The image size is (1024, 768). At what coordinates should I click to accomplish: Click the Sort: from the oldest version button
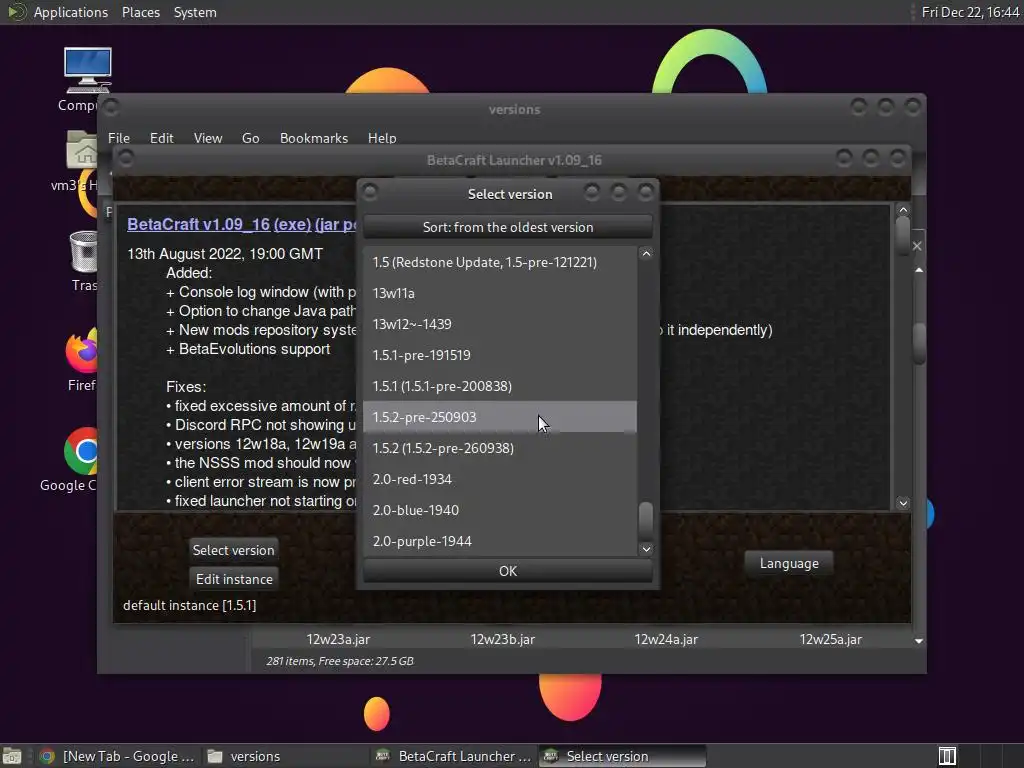[x=507, y=227]
